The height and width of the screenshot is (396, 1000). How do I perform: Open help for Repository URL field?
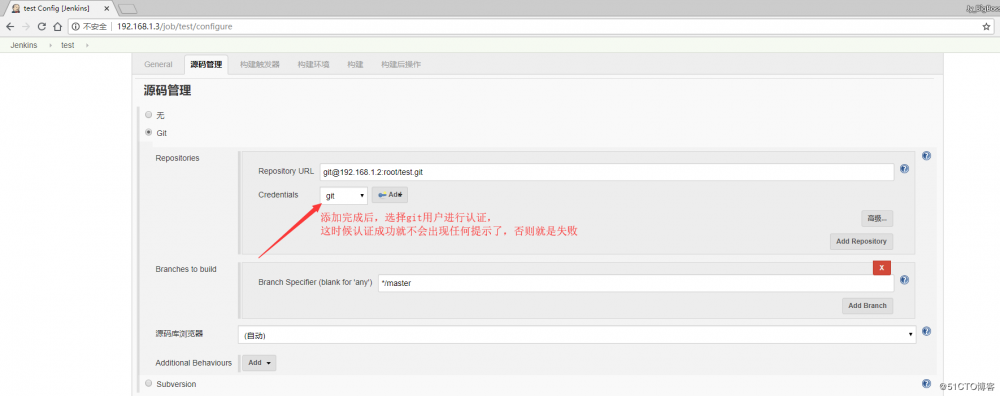pyautogui.click(x=904, y=169)
